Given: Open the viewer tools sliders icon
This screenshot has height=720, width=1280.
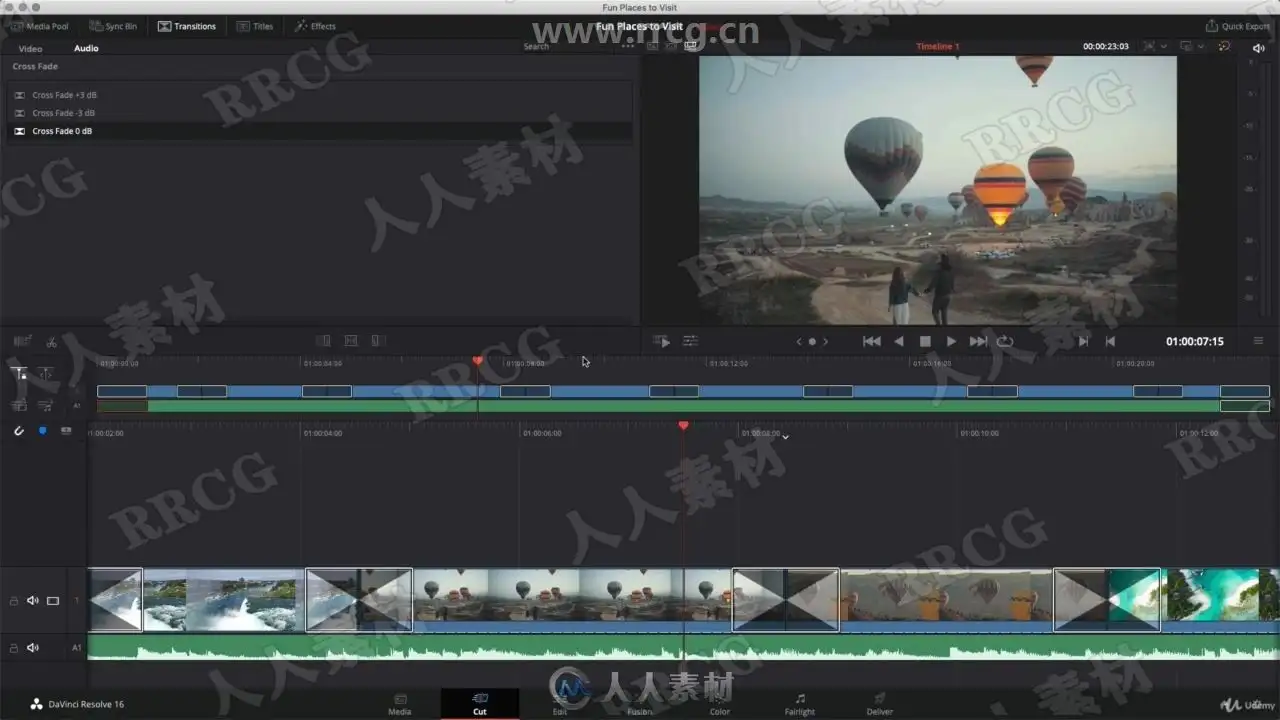Looking at the screenshot, I should tap(690, 341).
